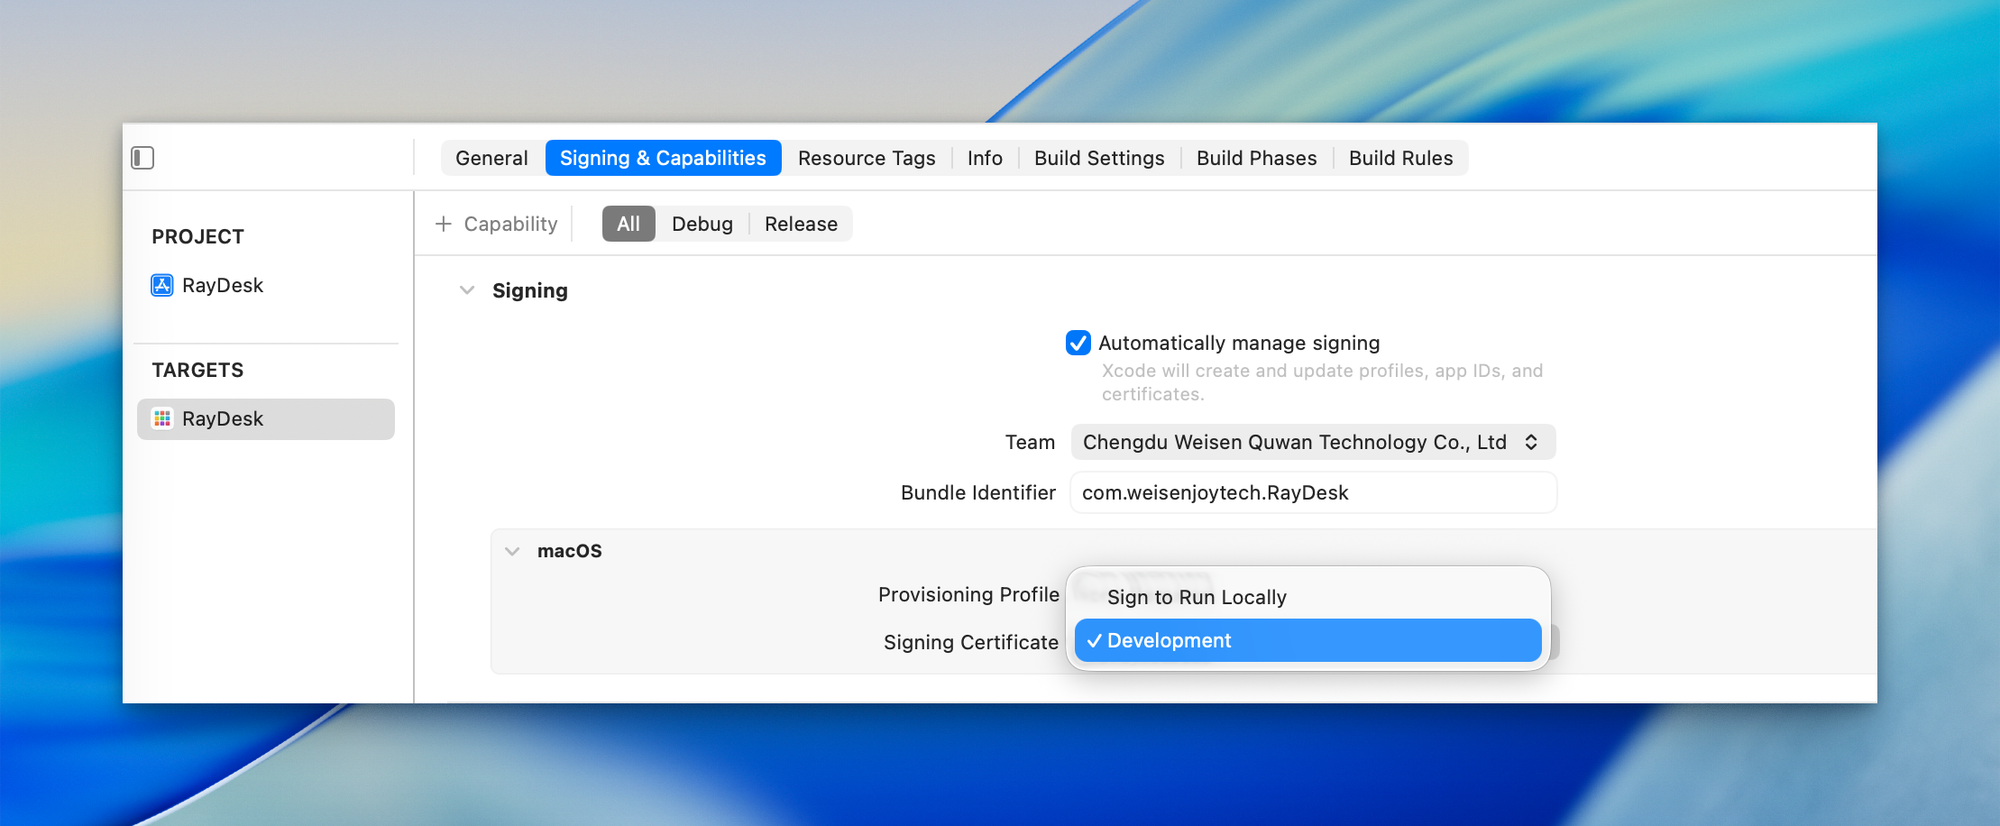Filter capabilities by Debug configuration
This screenshot has height=826, width=2000.
(702, 224)
